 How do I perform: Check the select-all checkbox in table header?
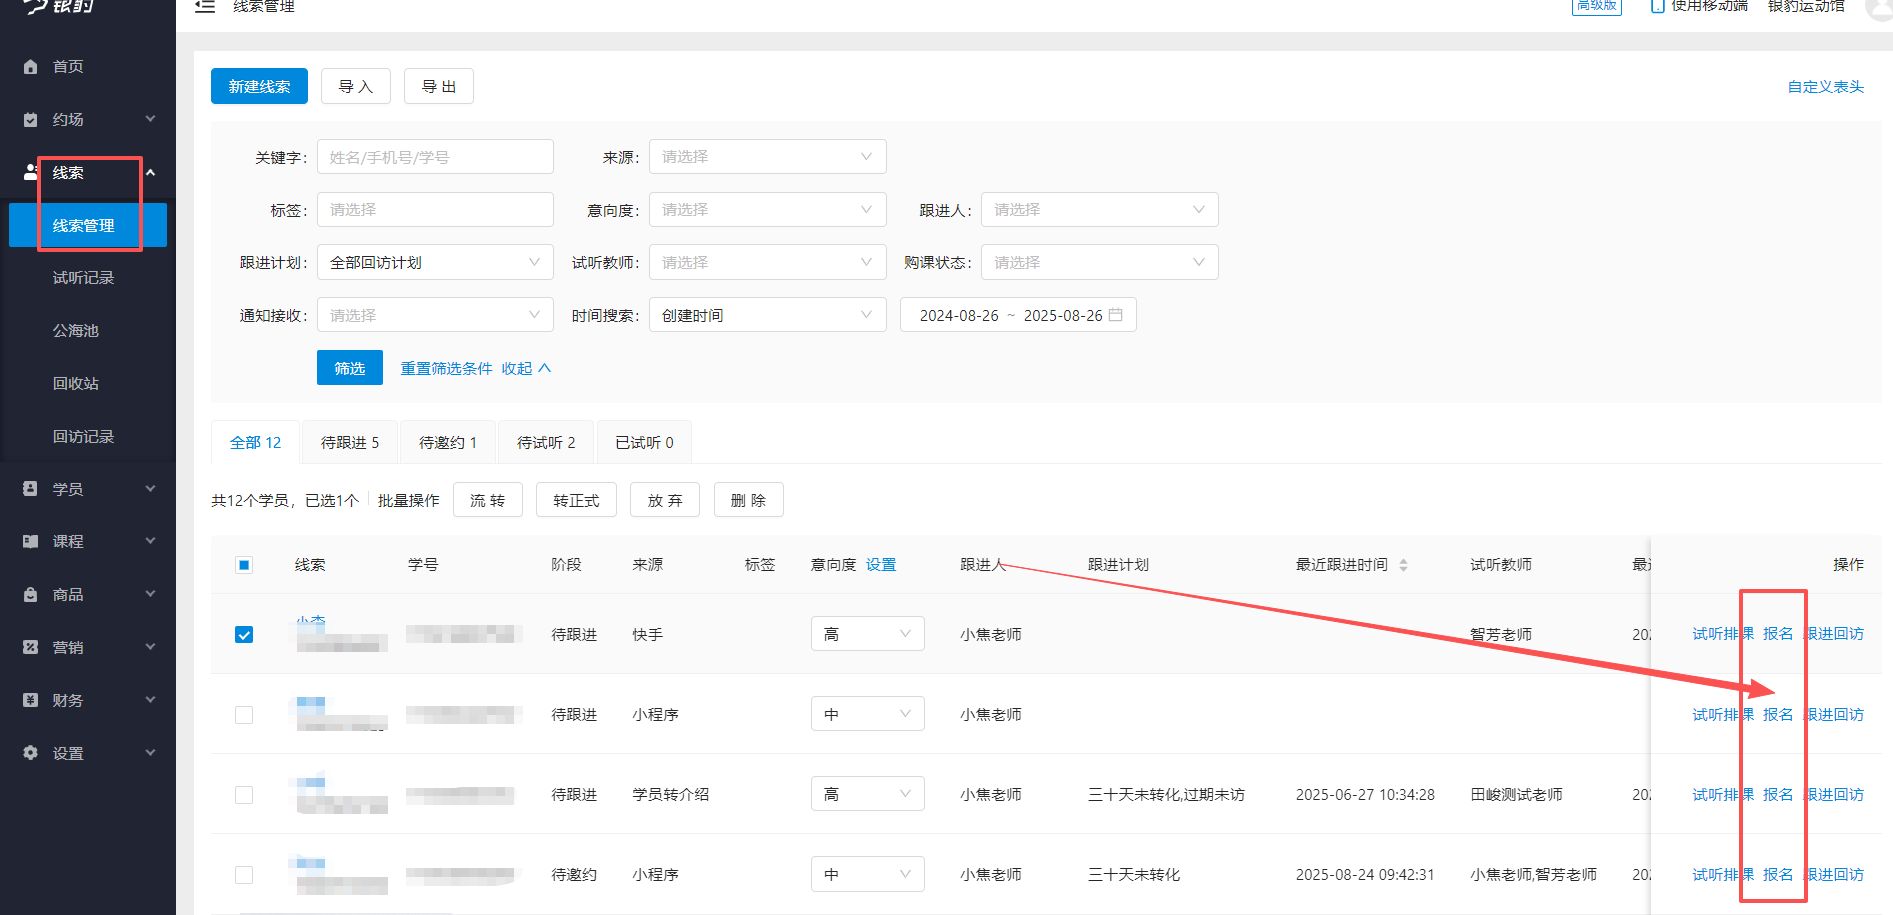pyautogui.click(x=244, y=564)
